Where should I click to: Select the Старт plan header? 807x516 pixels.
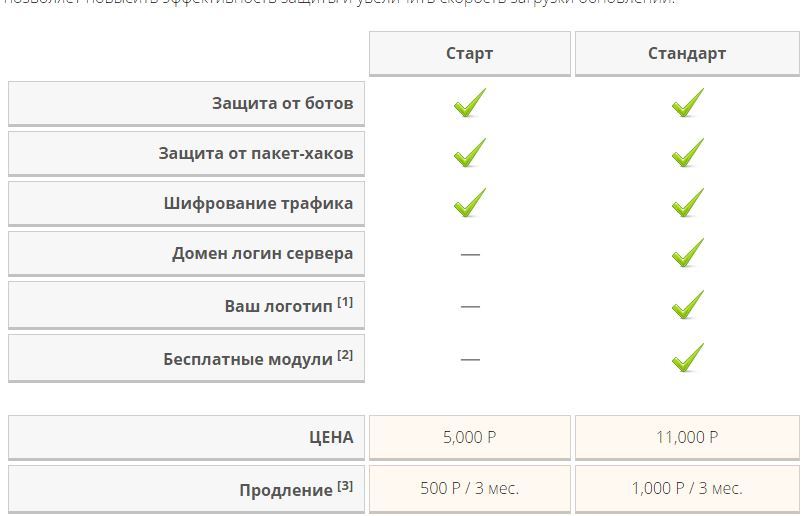(x=469, y=54)
